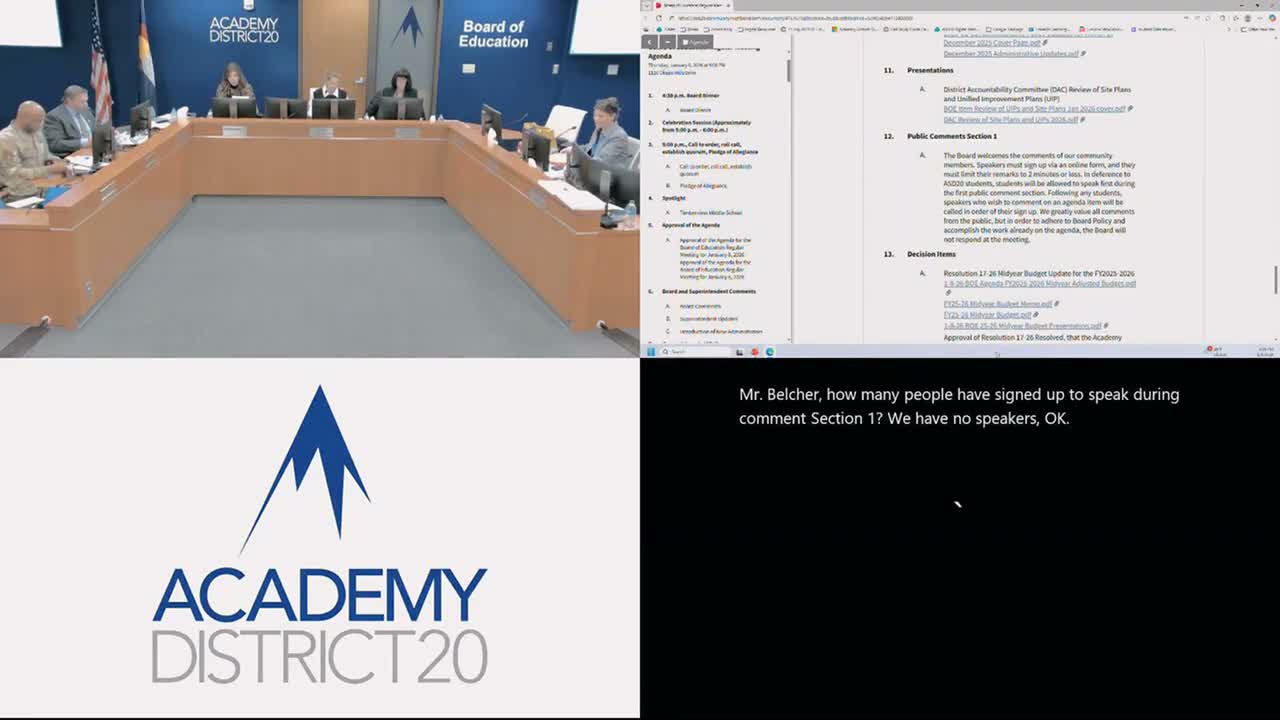Open DAC Review of Site Plans and UIPs 2026.pdf
This screenshot has width=1280, height=720.
(x=1010, y=119)
